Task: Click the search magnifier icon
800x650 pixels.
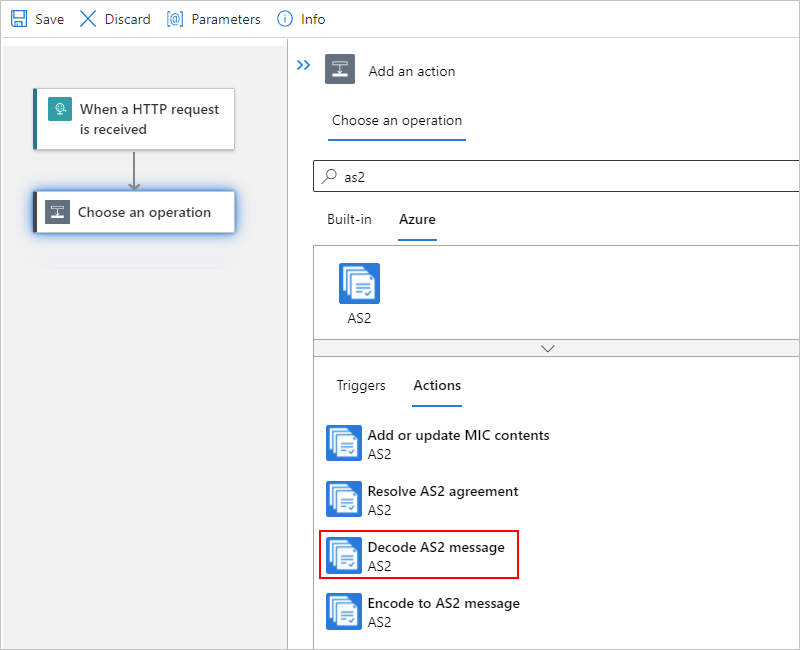Action: tap(330, 176)
